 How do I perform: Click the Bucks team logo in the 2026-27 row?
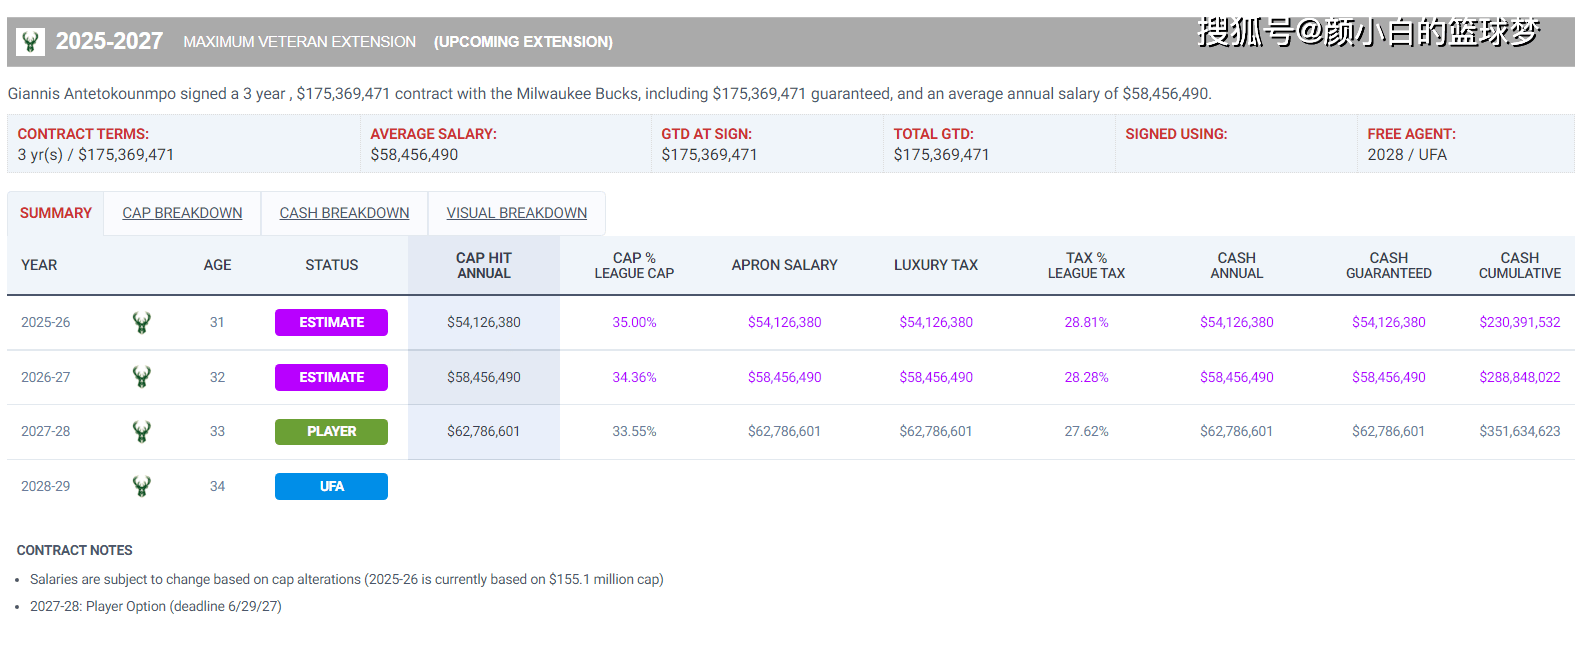(x=142, y=377)
